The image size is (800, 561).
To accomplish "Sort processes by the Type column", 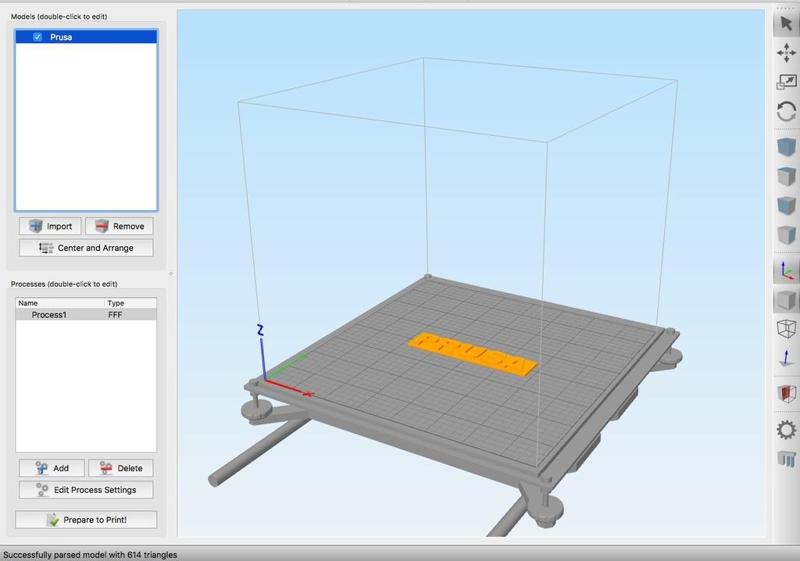I will (x=131, y=303).
